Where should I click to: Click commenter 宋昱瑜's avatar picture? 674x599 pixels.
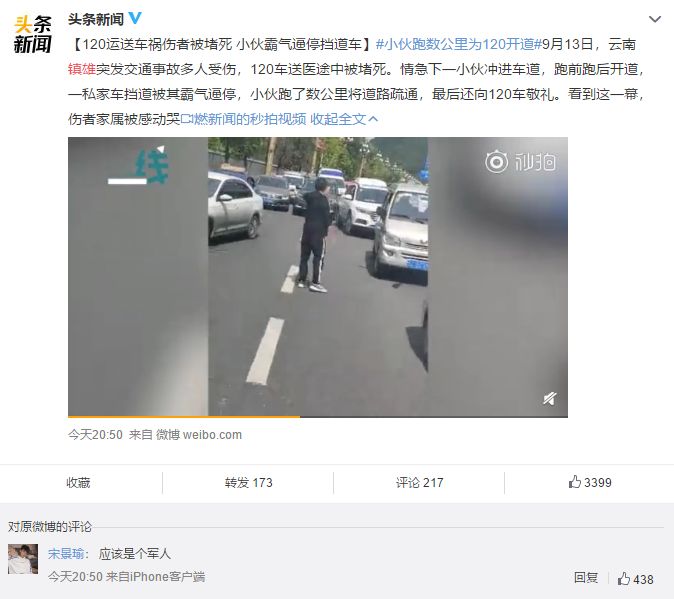click(x=23, y=559)
